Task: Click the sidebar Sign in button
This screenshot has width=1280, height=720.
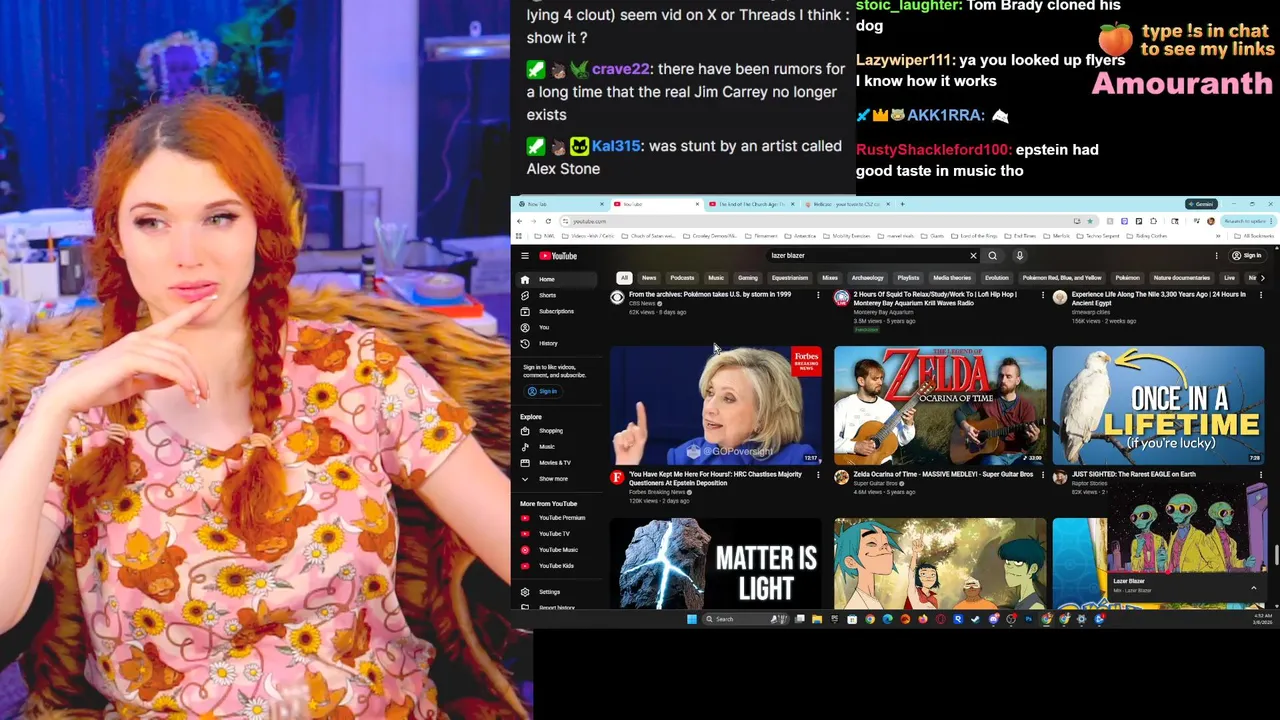Action: 542,391
